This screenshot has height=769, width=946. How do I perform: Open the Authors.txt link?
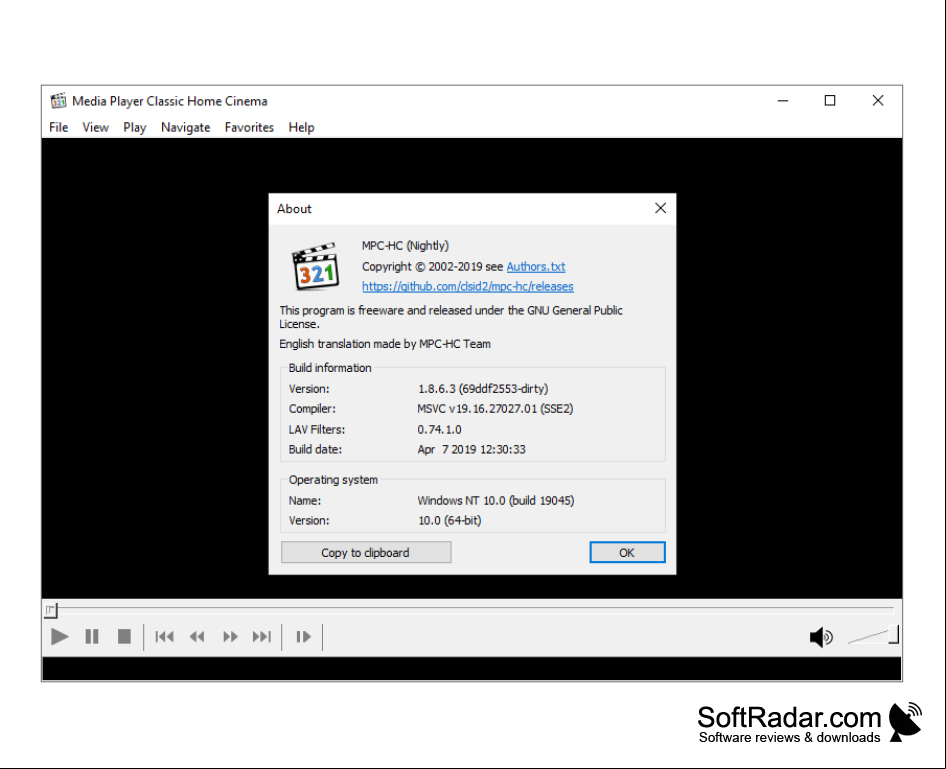(536, 267)
